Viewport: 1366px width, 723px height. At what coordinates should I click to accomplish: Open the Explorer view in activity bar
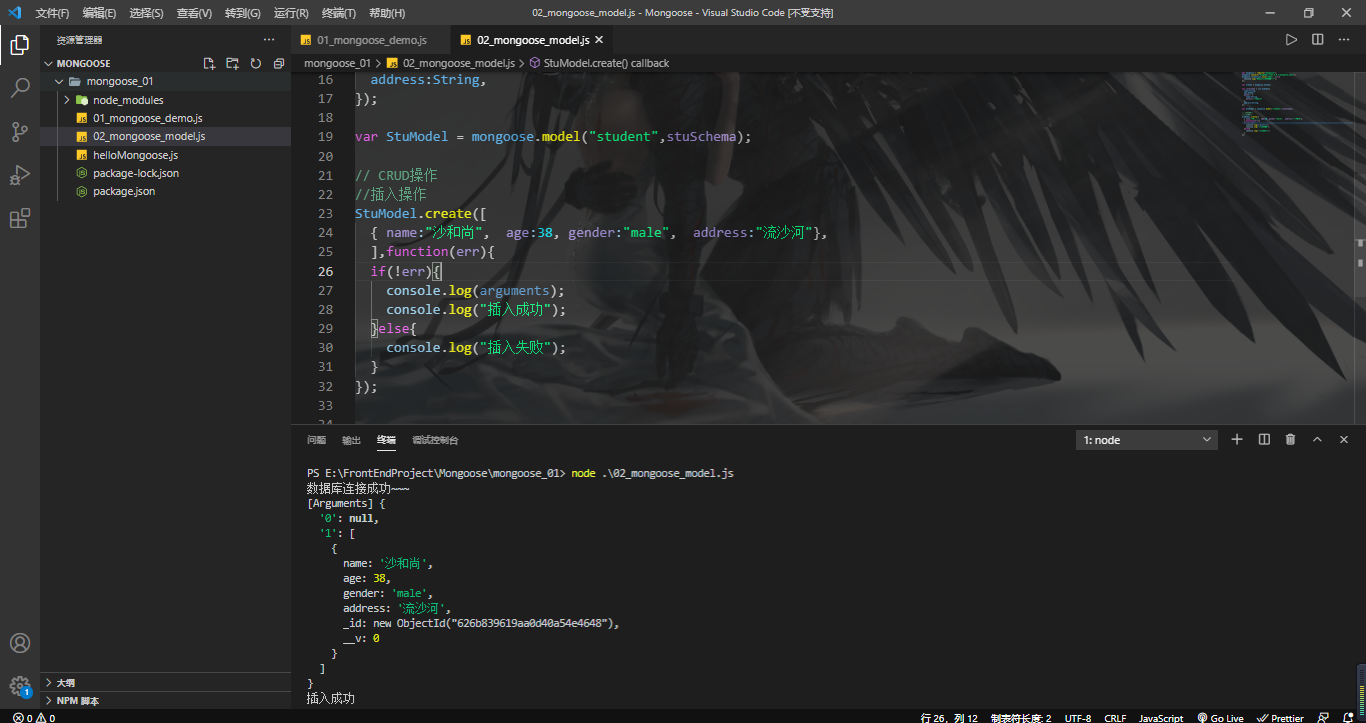(x=20, y=44)
